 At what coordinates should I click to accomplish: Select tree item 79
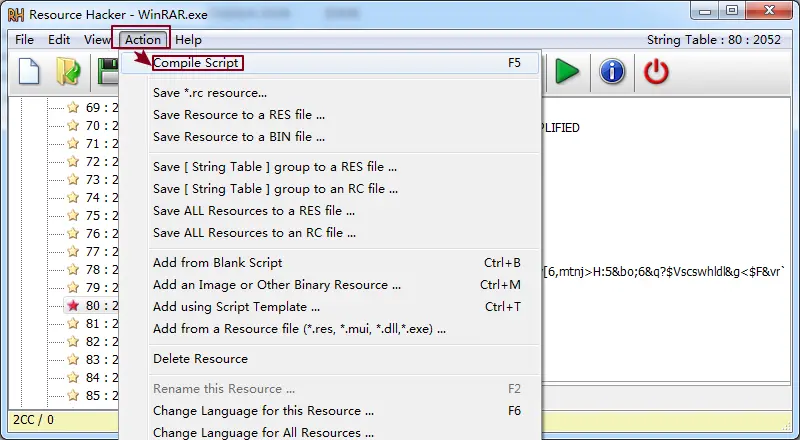tap(101, 287)
